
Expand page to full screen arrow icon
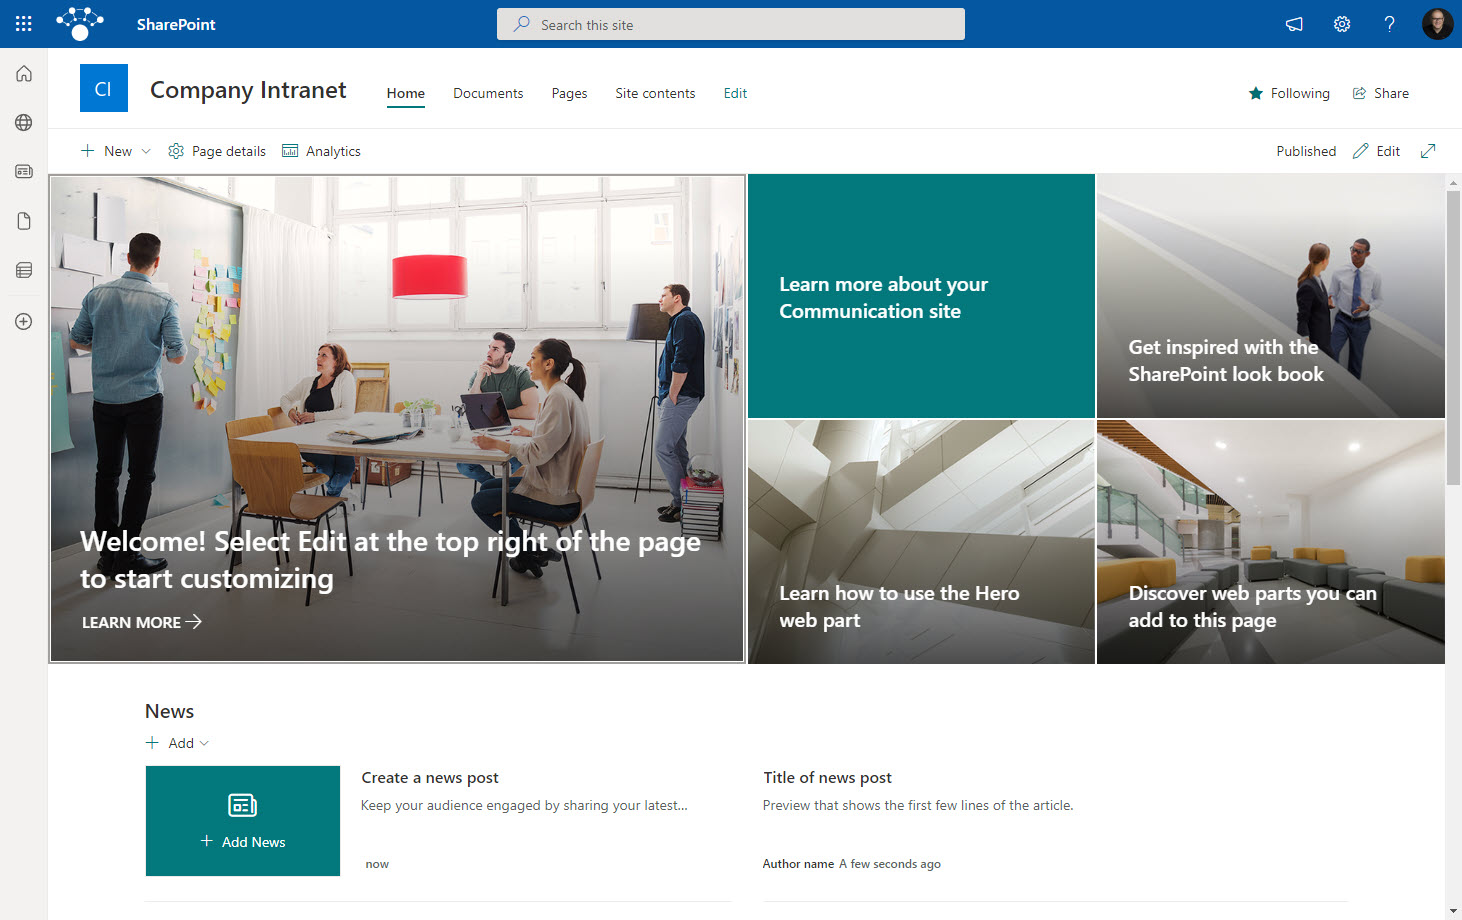coord(1428,151)
